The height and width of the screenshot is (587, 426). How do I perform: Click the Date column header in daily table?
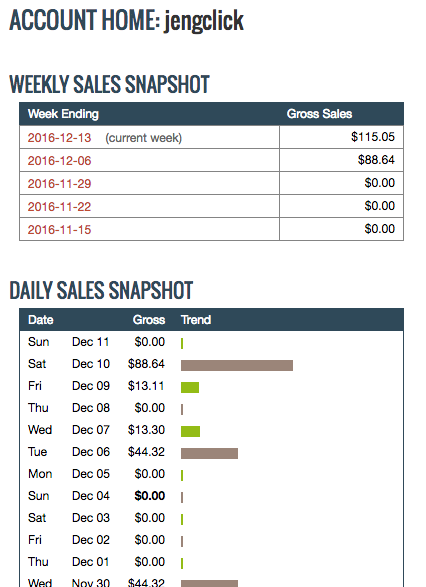point(41,320)
